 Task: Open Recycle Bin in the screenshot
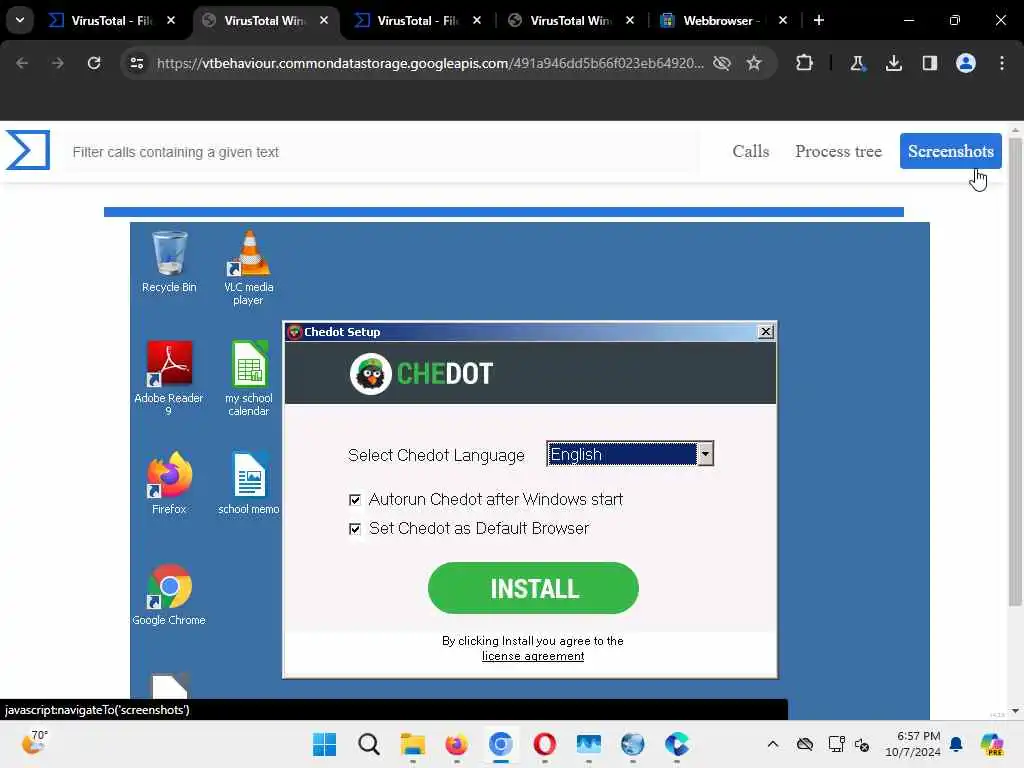(x=169, y=261)
